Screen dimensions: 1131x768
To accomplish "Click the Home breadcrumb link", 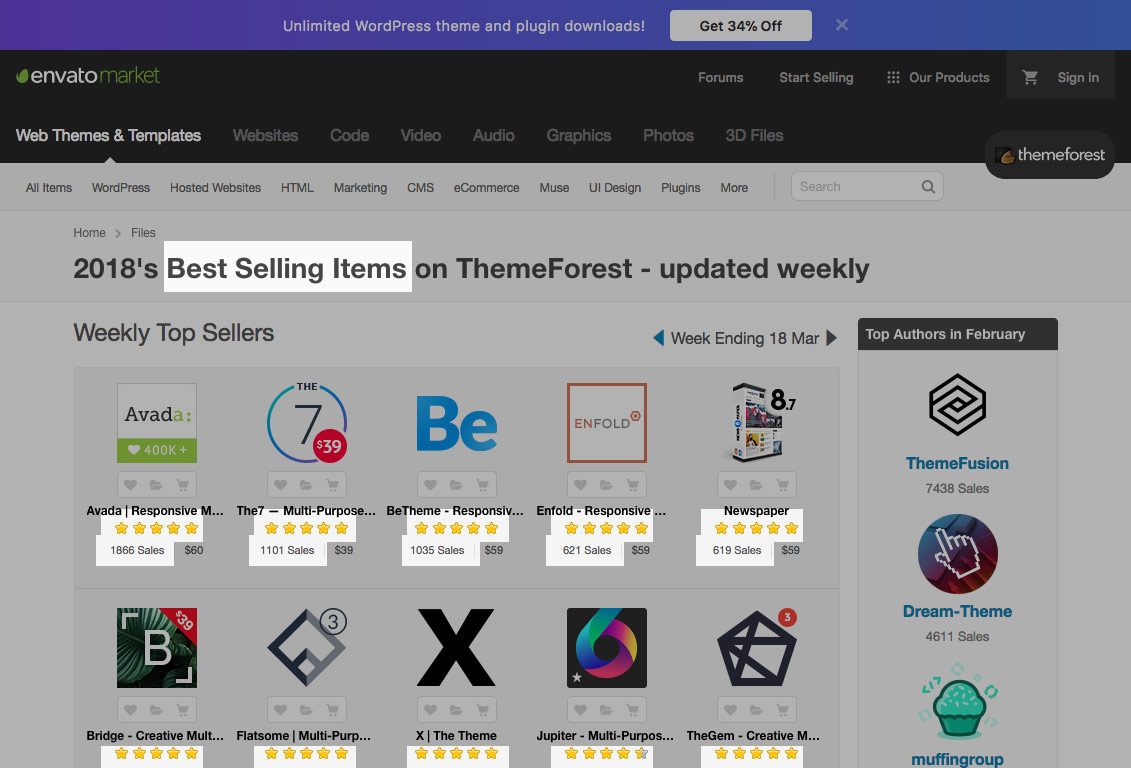I will pyautogui.click(x=89, y=233).
